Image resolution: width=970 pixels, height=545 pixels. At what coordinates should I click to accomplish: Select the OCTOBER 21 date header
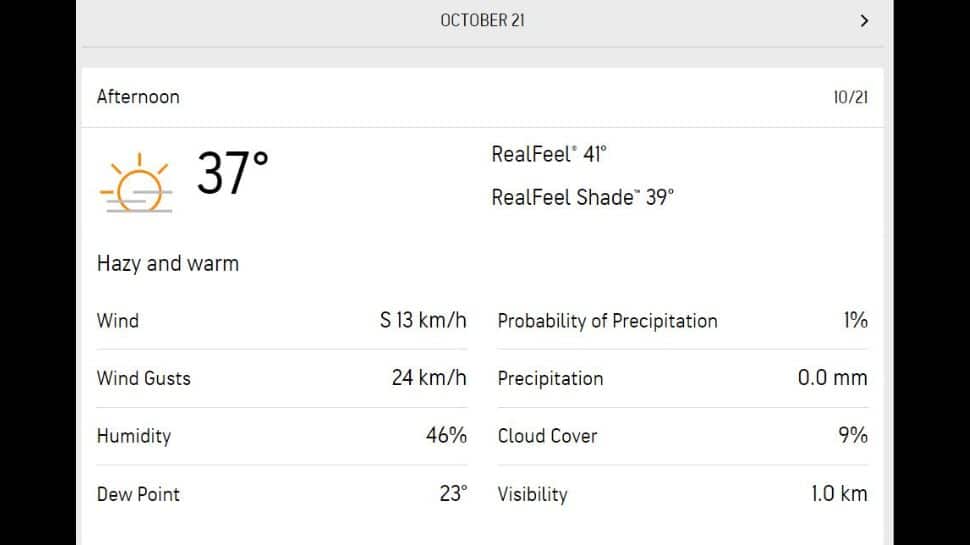[483, 20]
